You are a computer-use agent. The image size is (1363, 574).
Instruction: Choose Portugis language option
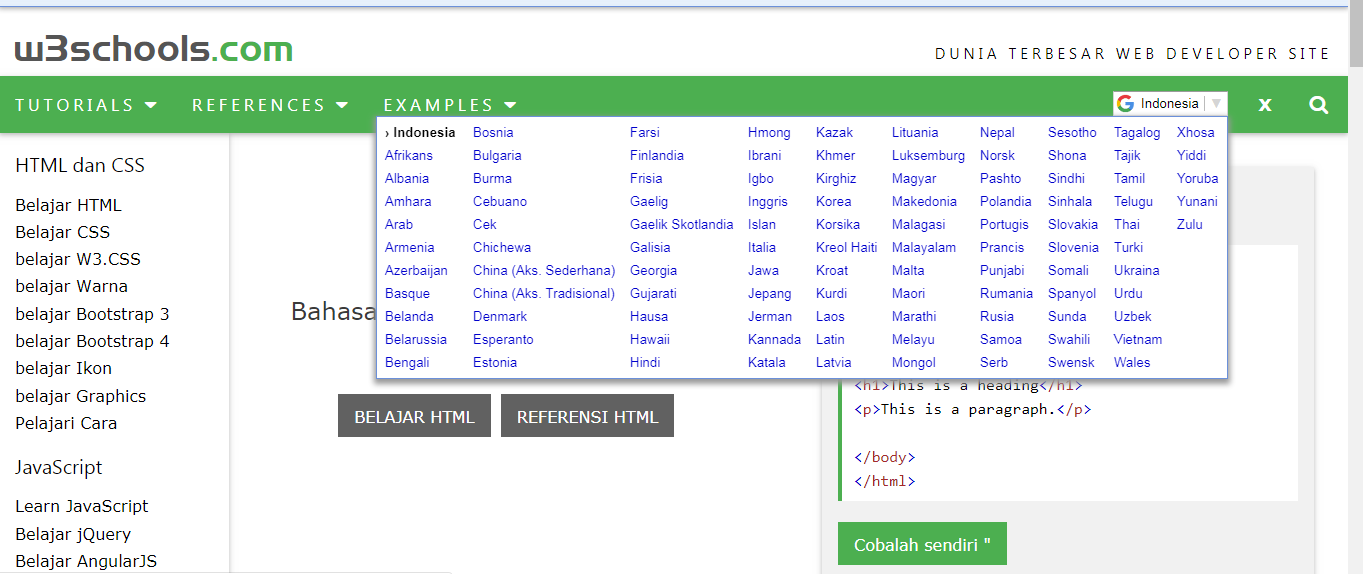(x=1004, y=224)
